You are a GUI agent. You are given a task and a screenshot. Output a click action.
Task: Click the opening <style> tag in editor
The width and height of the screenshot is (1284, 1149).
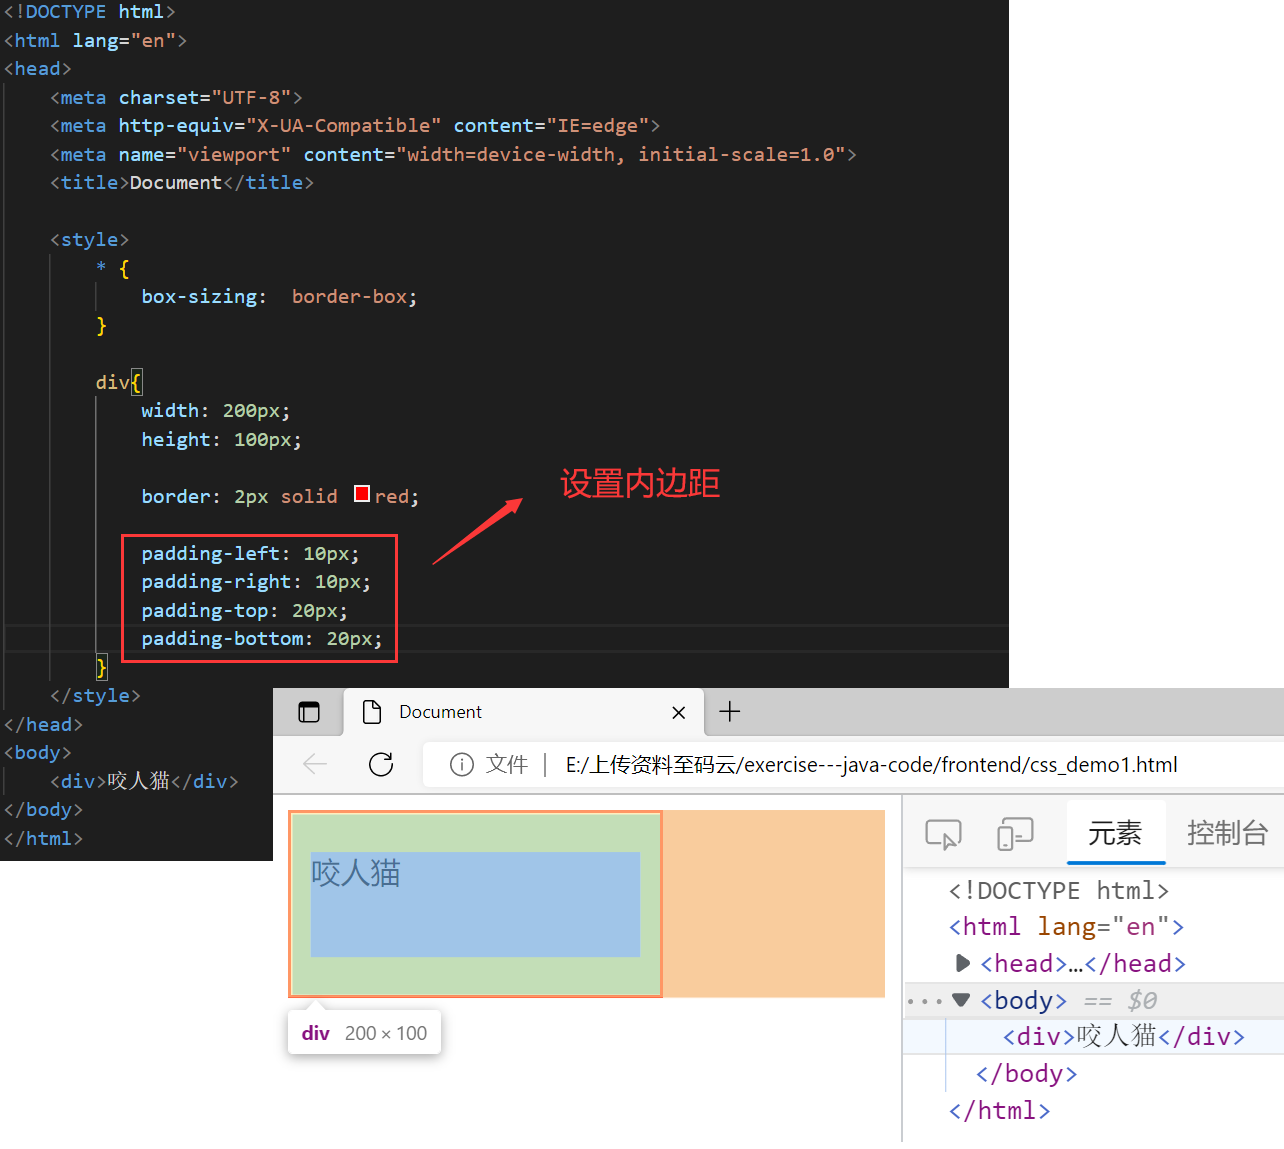point(90,240)
